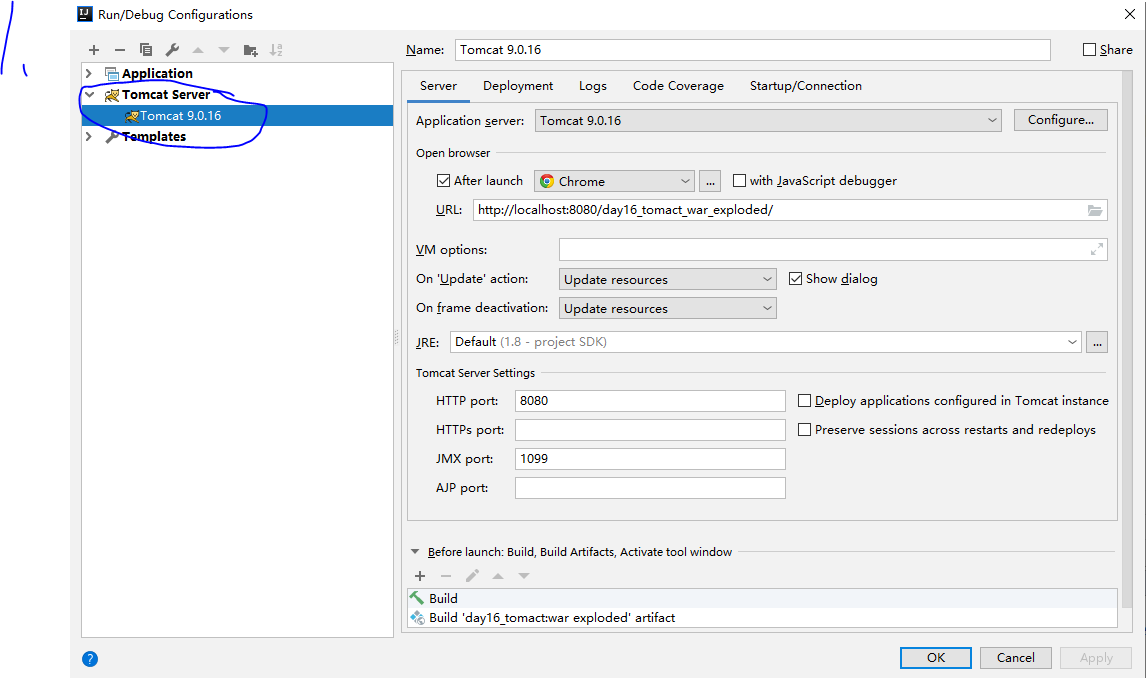Open Chrome browser dropdown
The height and width of the screenshot is (678, 1146).
coord(614,181)
